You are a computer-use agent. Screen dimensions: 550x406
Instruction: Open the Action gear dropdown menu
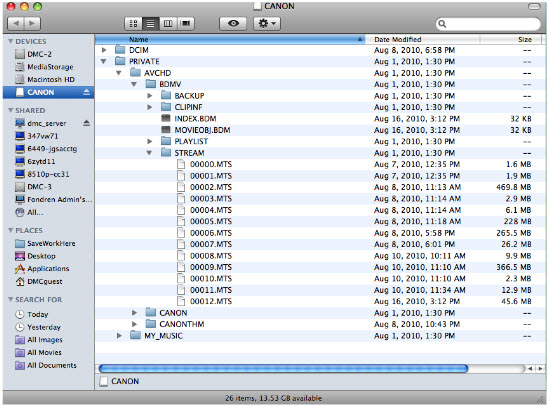click(x=267, y=24)
